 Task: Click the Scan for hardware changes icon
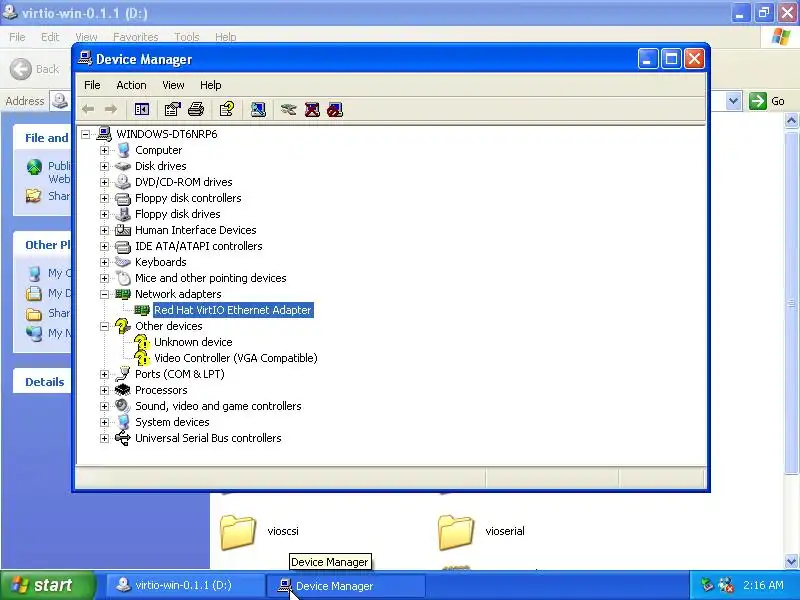(258, 109)
